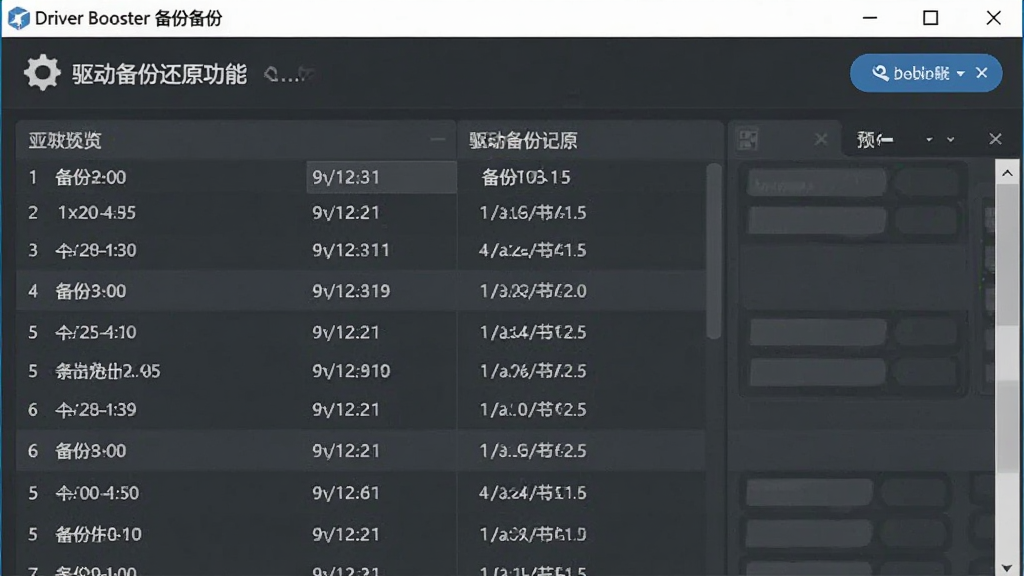Click the 9v/12:21 cell in row 备份8:00

pyautogui.click(x=345, y=451)
